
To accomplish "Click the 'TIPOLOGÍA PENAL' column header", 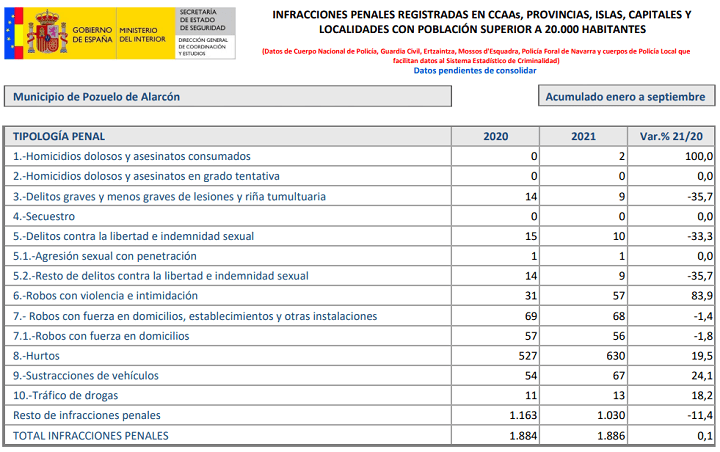I will [x=59, y=136].
